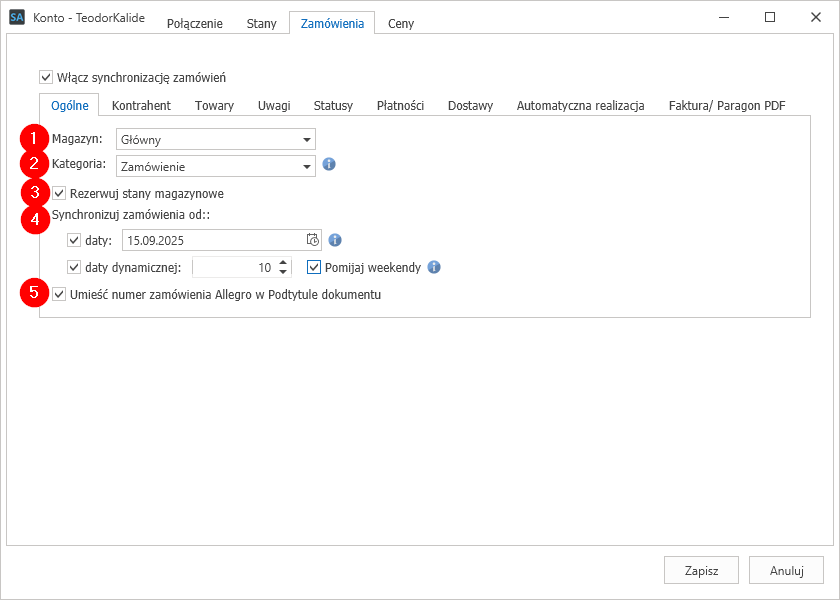This screenshot has height=600, width=840.
Task: Click the info icon next to Pomijaj weekendy
Action: click(434, 267)
